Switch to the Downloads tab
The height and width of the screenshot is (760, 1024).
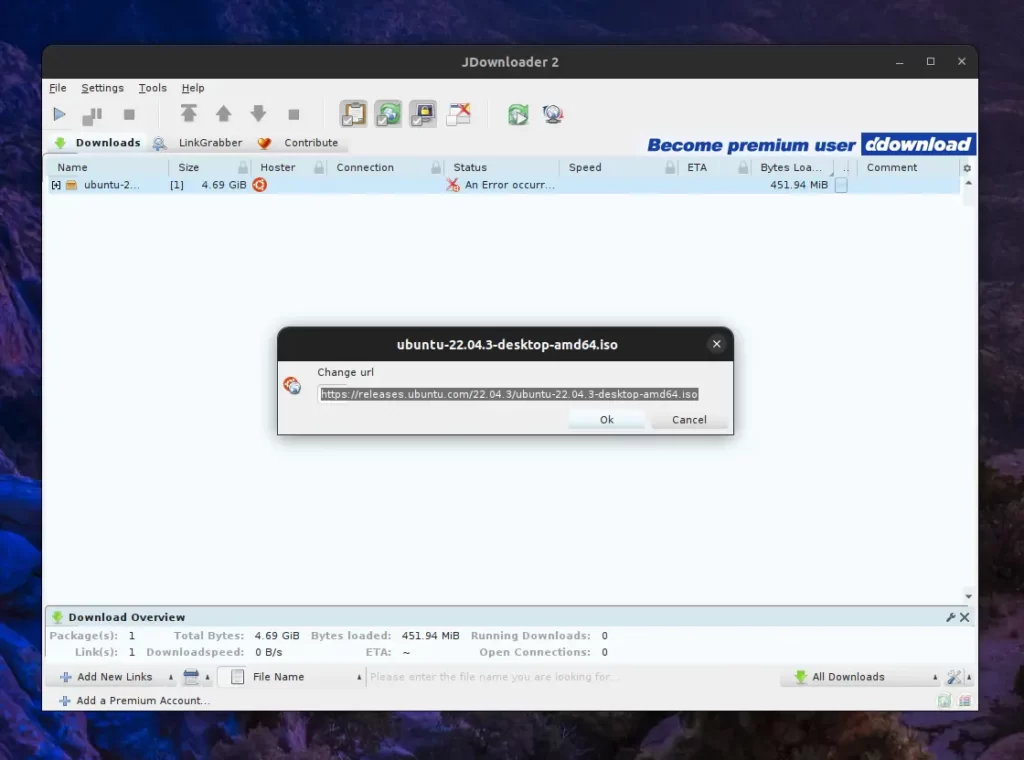[x=97, y=142]
